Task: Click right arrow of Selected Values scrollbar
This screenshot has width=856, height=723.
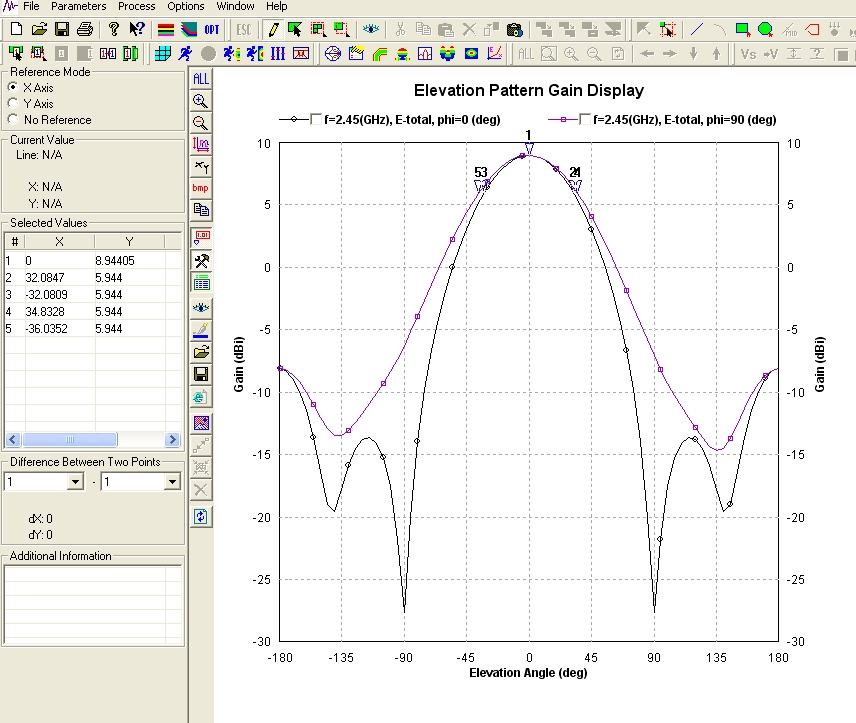Action: pos(172,440)
